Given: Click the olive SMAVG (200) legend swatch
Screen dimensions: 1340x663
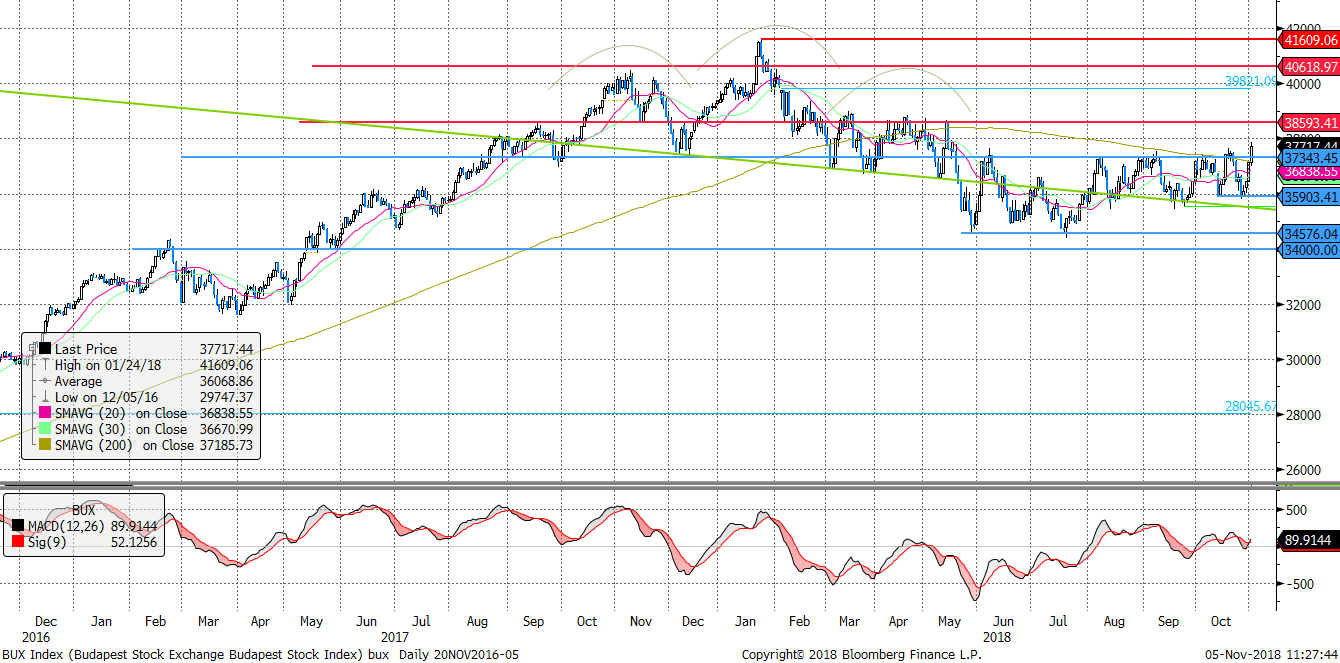Looking at the screenshot, I should [45, 444].
